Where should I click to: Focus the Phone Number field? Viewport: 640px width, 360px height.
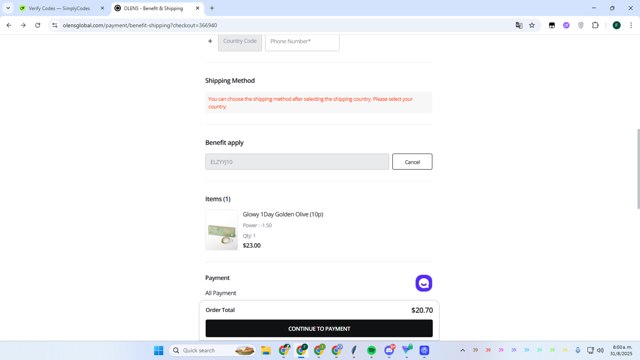[302, 42]
